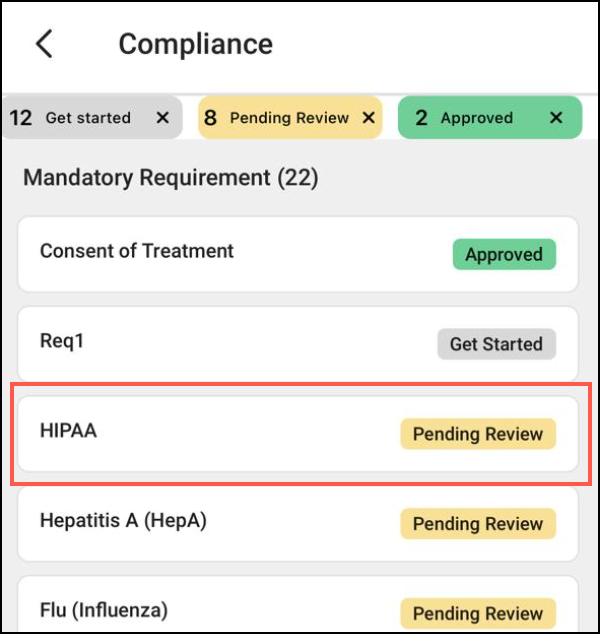Select the Approved filter chip label

(x=476, y=118)
